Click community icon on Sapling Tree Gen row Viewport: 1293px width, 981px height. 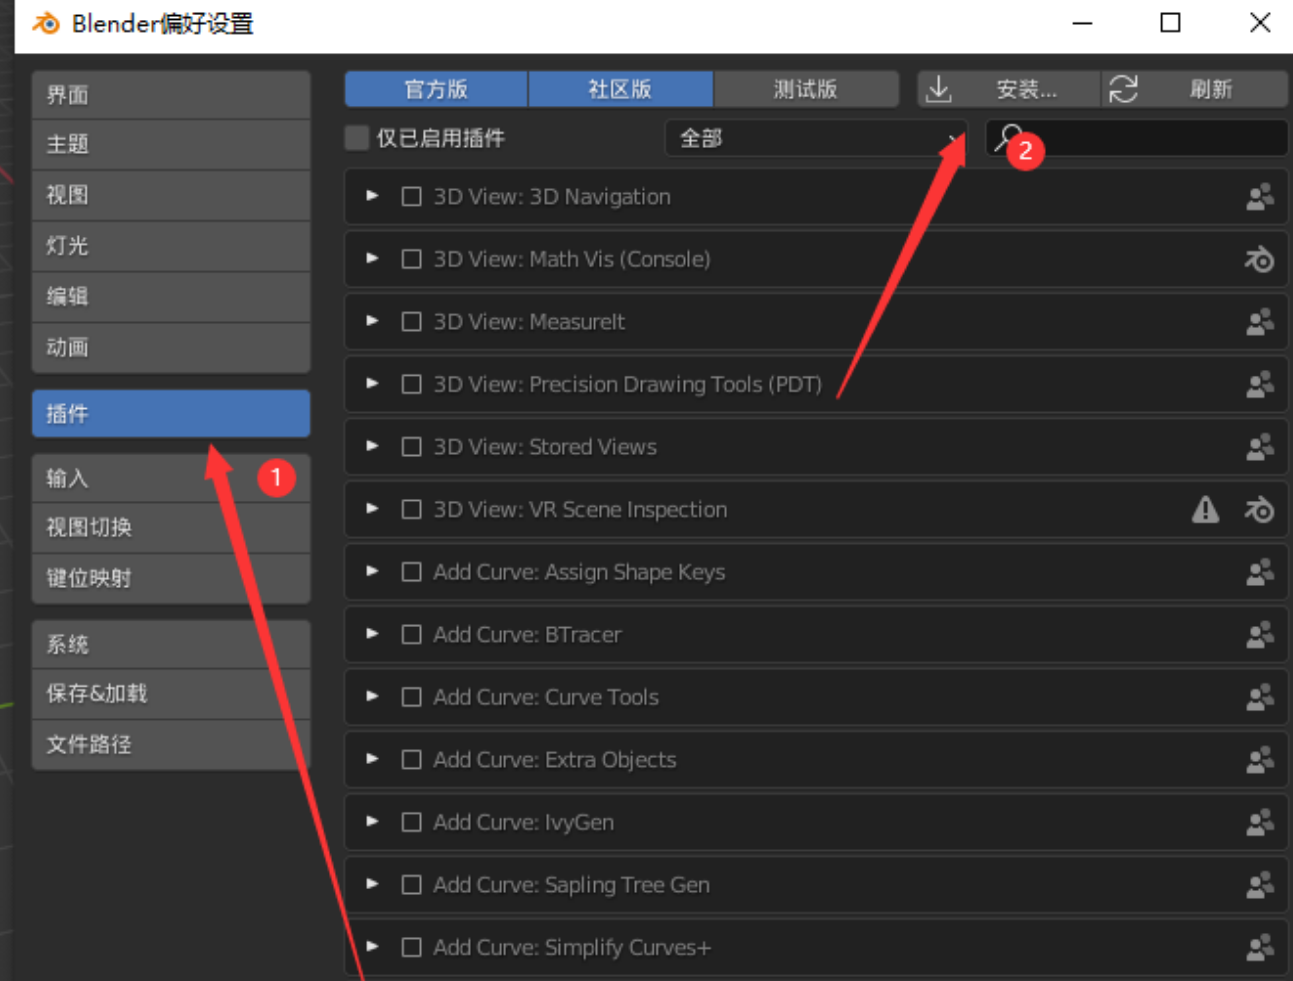1260,884
